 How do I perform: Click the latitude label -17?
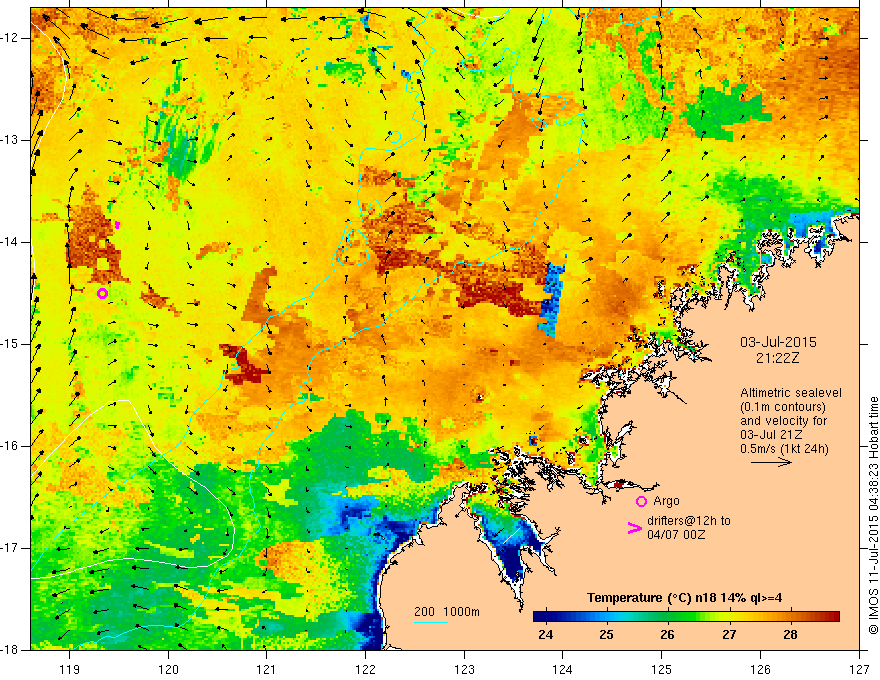click(10, 548)
